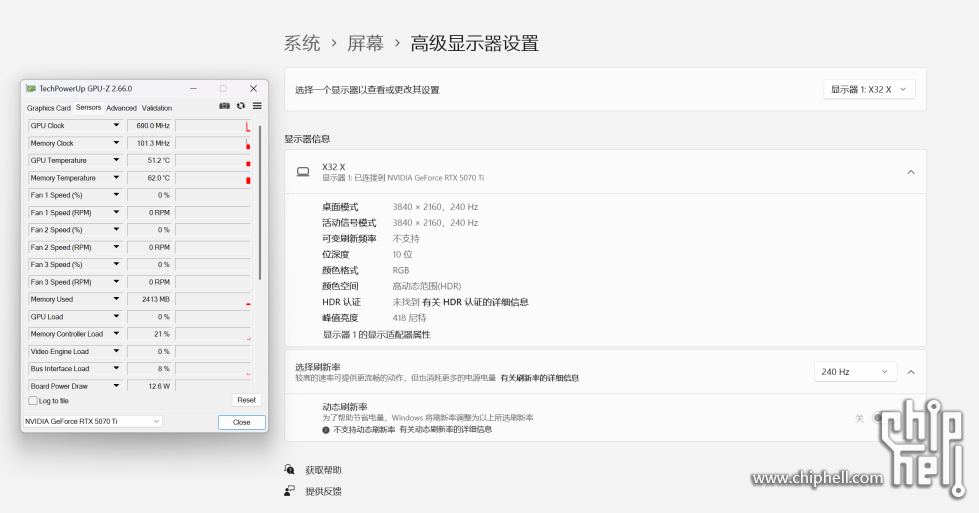
Task: Open the Memory Controller Load dropdown
Action: [116, 334]
